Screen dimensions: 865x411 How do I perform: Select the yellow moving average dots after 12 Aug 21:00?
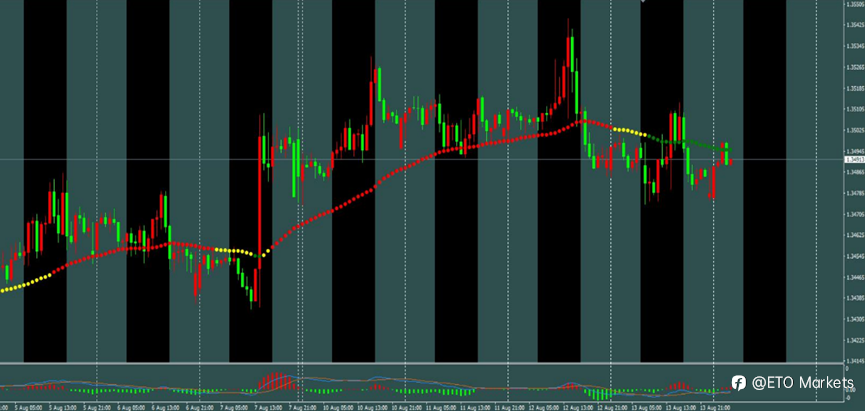click(629, 131)
